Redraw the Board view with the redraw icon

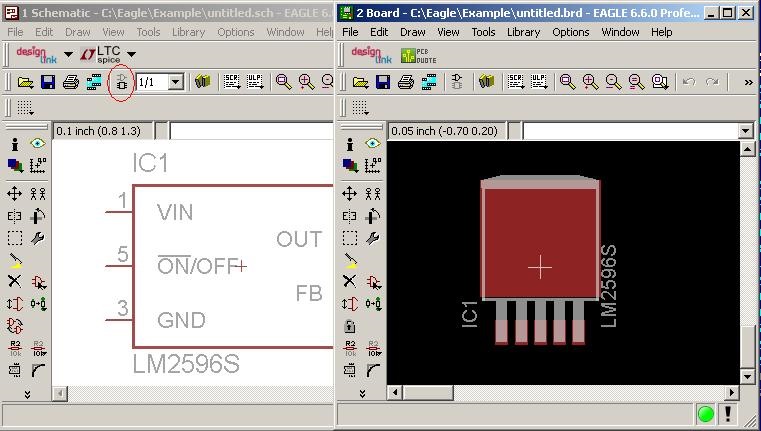(x=636, y=82)
